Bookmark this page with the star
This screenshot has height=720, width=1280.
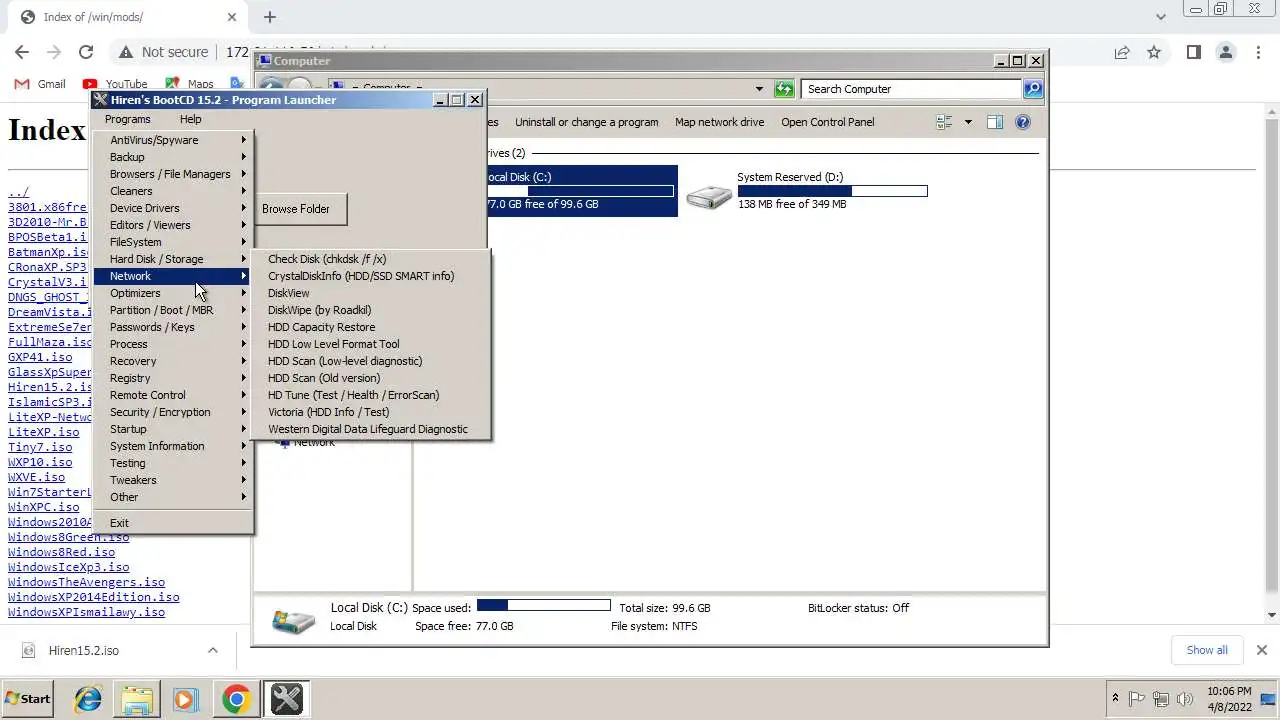[1154, 52]
